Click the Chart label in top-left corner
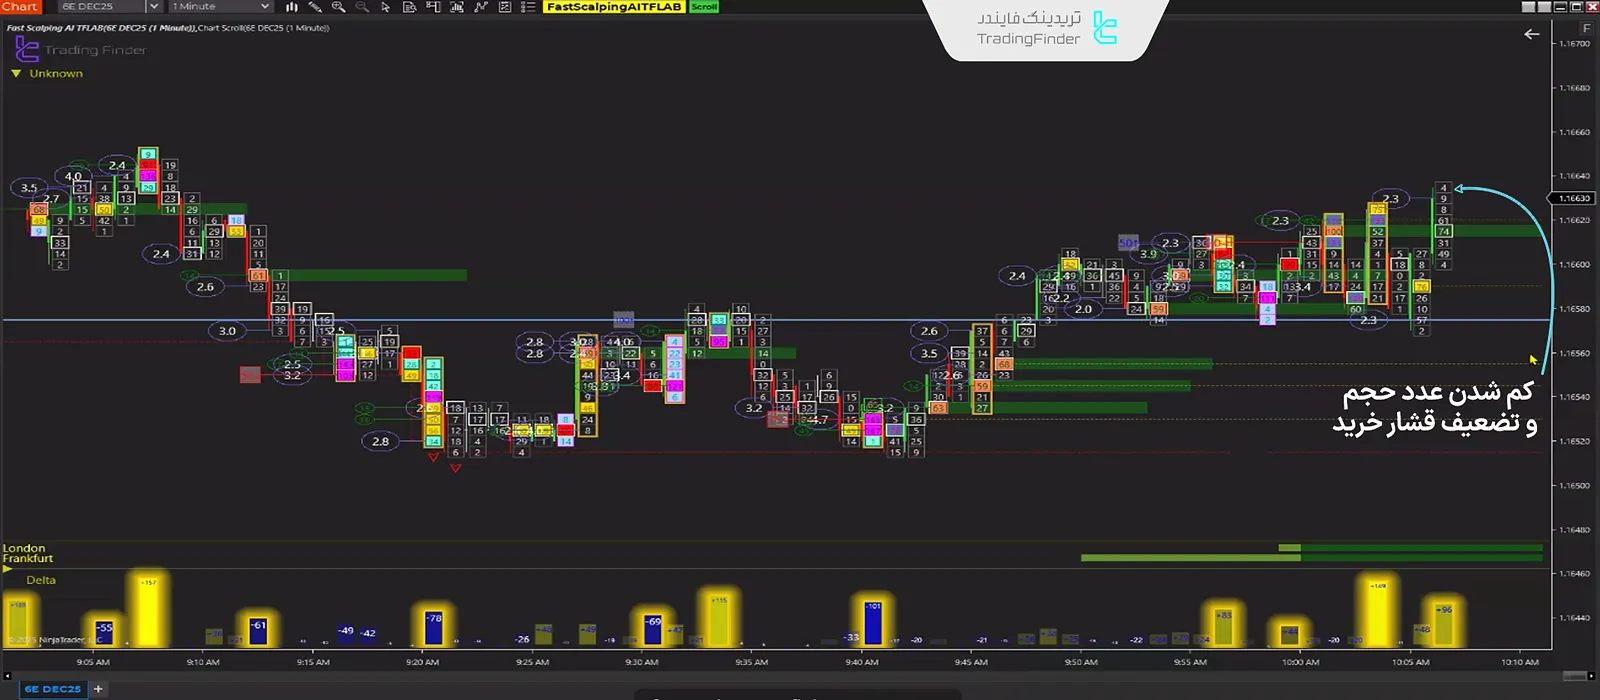1600x700 pixels. coord(19,7)
